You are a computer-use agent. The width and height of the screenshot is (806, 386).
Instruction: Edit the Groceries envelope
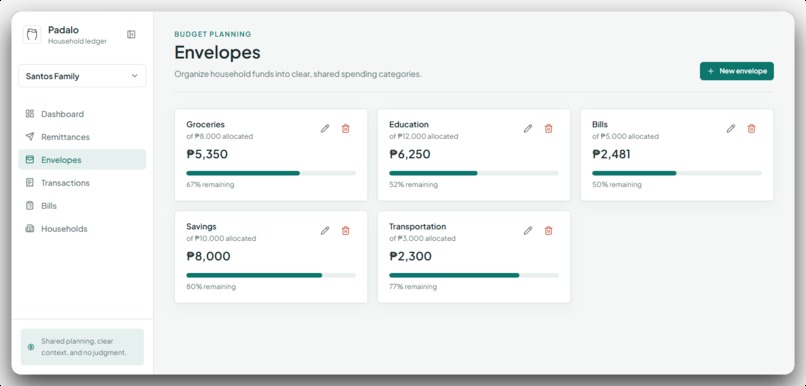click(325, 128)
